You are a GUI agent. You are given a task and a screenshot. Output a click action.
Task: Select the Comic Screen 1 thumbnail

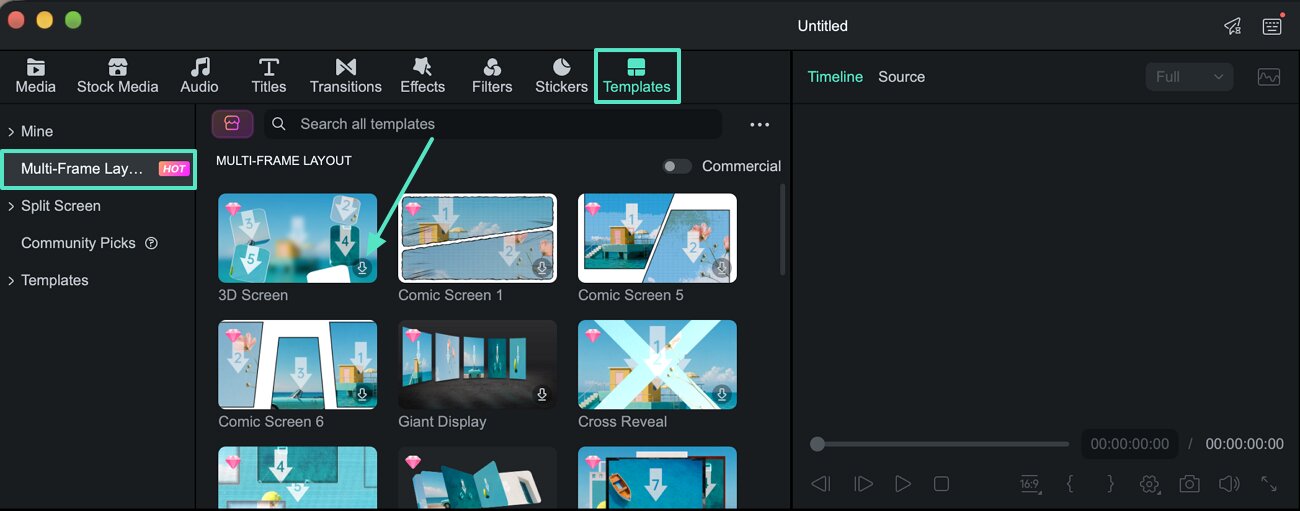click(x=477, y=238)
